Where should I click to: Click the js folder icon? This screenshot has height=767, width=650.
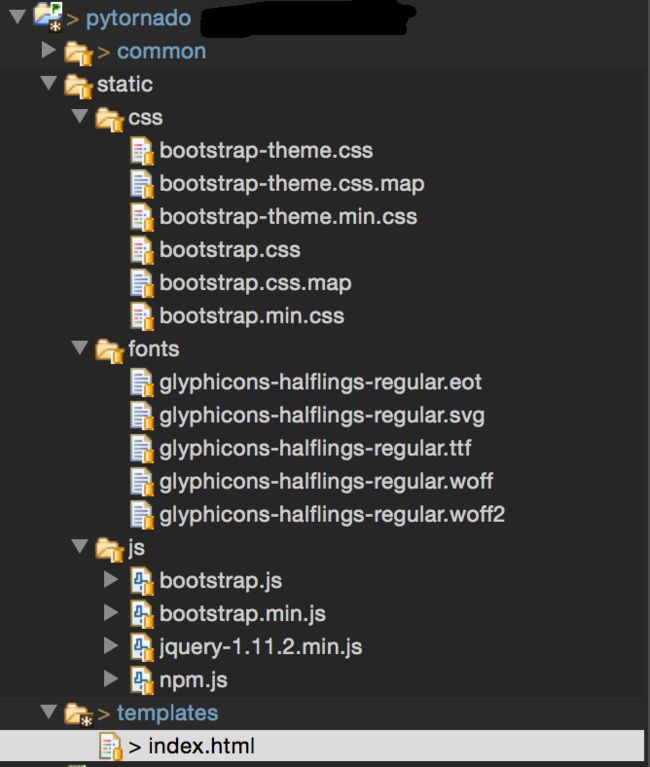point(110,549)
